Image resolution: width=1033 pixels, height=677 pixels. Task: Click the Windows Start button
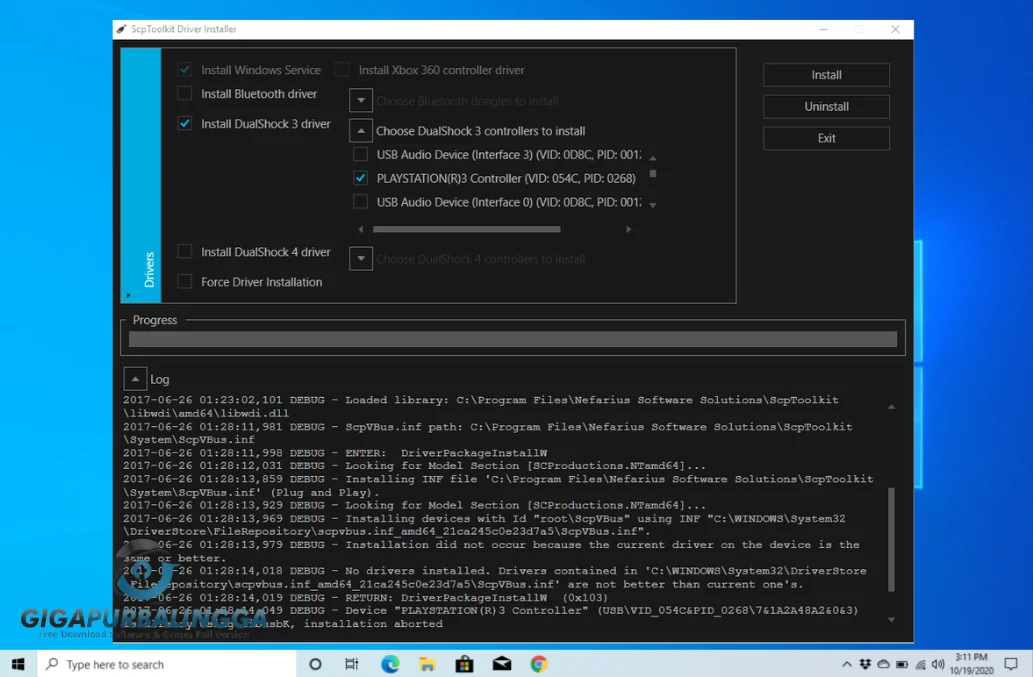click(x=17, y=663)
